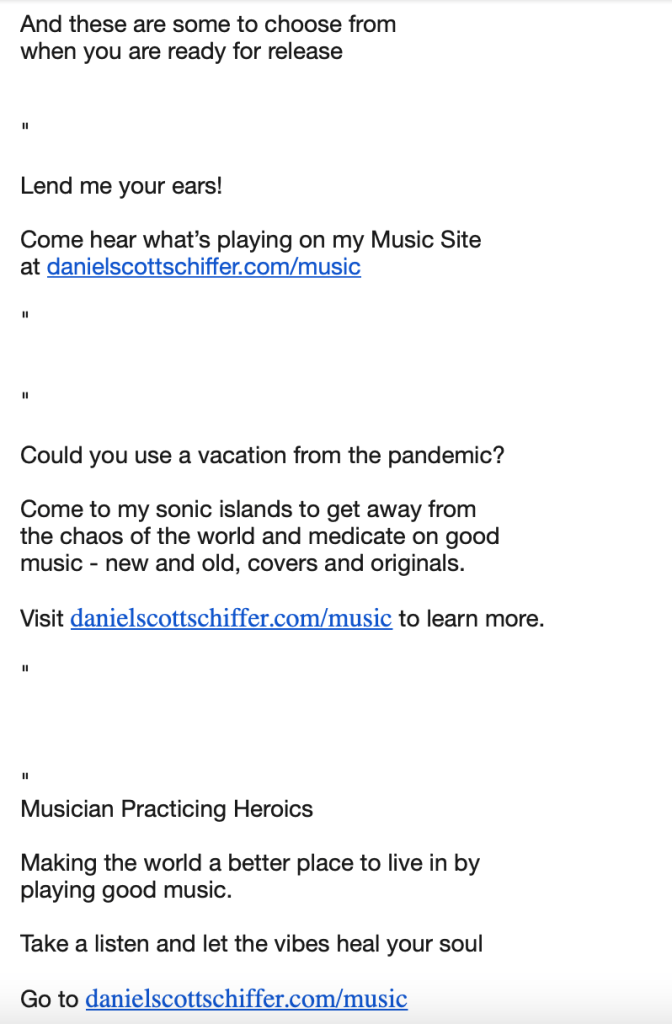Click the text 'to learn more.'
The height and width of the screenshot is (1024, 672).
point(471,619)
